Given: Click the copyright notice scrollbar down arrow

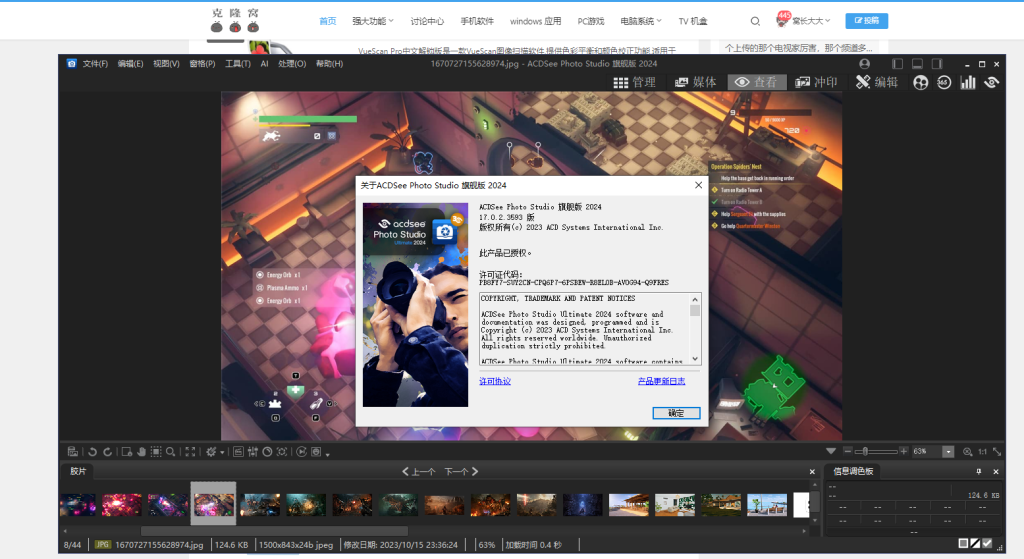Looking at the screenshot, I should point(696,359).
